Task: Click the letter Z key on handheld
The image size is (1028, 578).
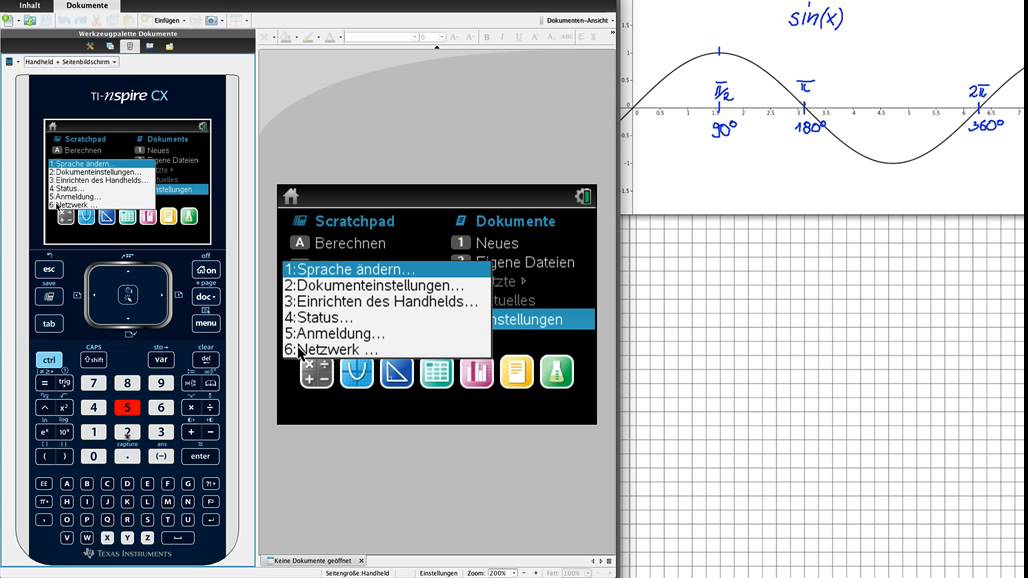Action: (x=148, y=537)
